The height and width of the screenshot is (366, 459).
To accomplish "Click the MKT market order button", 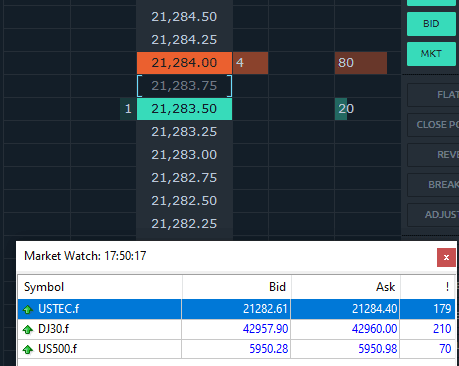I will tap(431, 54).
